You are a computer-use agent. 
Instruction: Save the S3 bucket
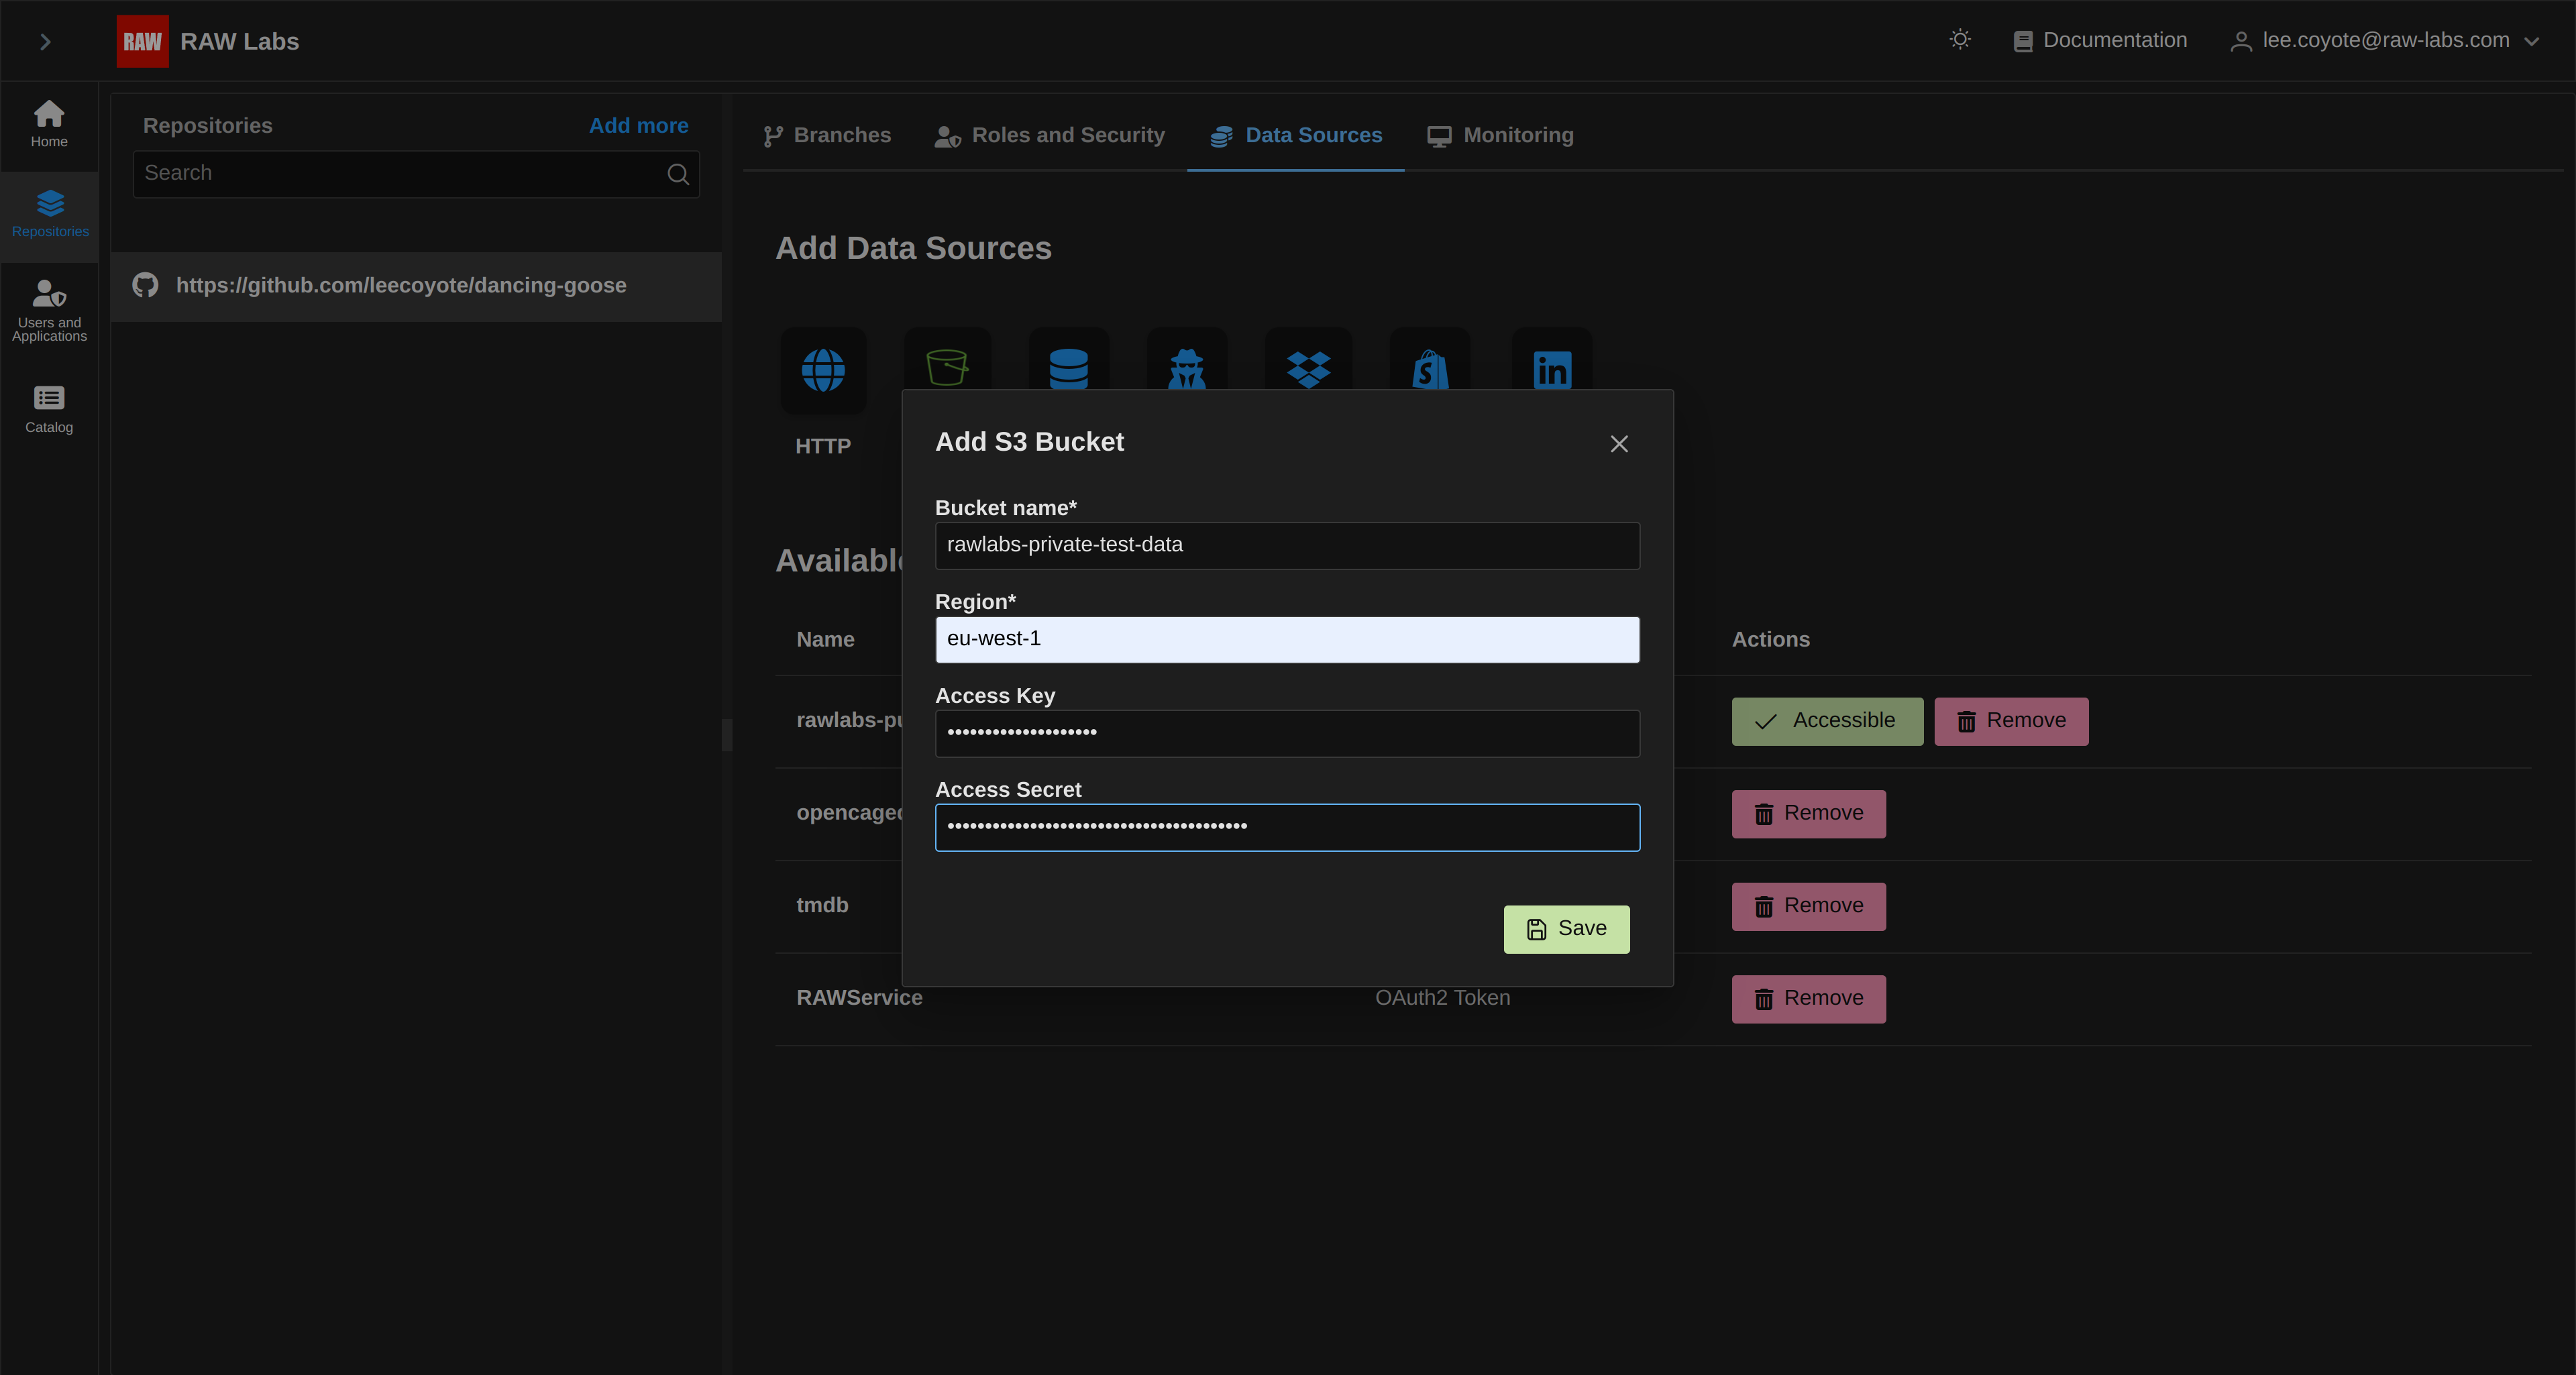tap(1566, 929)
